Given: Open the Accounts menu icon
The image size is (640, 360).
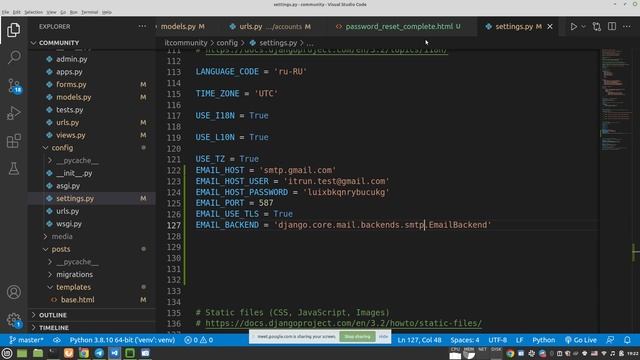Looking at the screenshot, I should point(13,292).
